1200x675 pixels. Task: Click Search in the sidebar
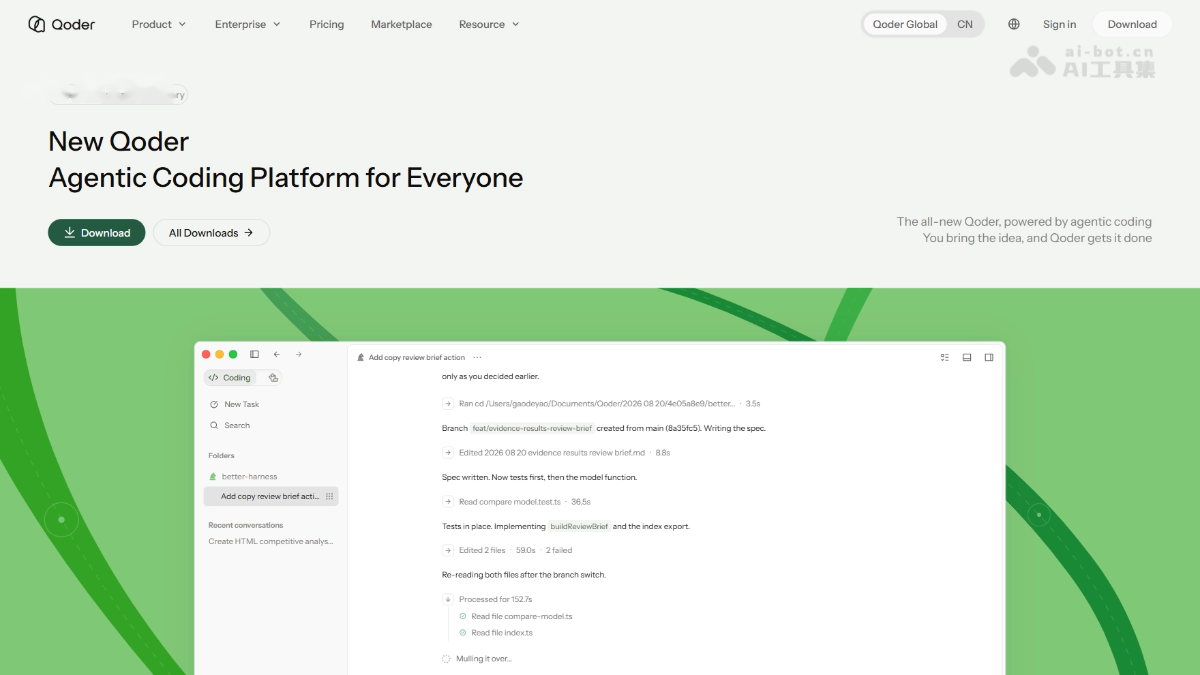click(237, 425)
